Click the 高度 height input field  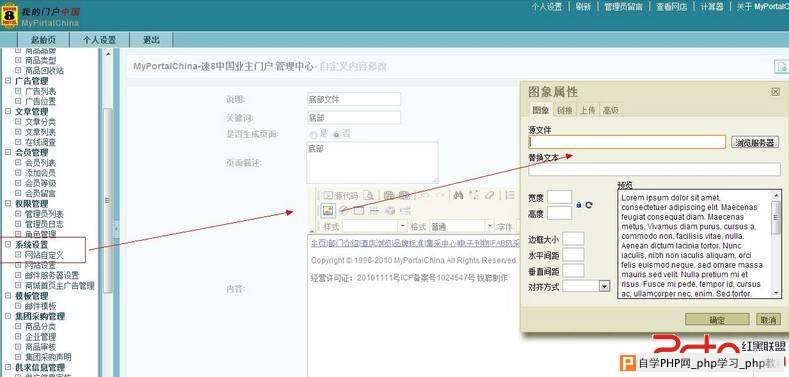(x=560, y=213)
